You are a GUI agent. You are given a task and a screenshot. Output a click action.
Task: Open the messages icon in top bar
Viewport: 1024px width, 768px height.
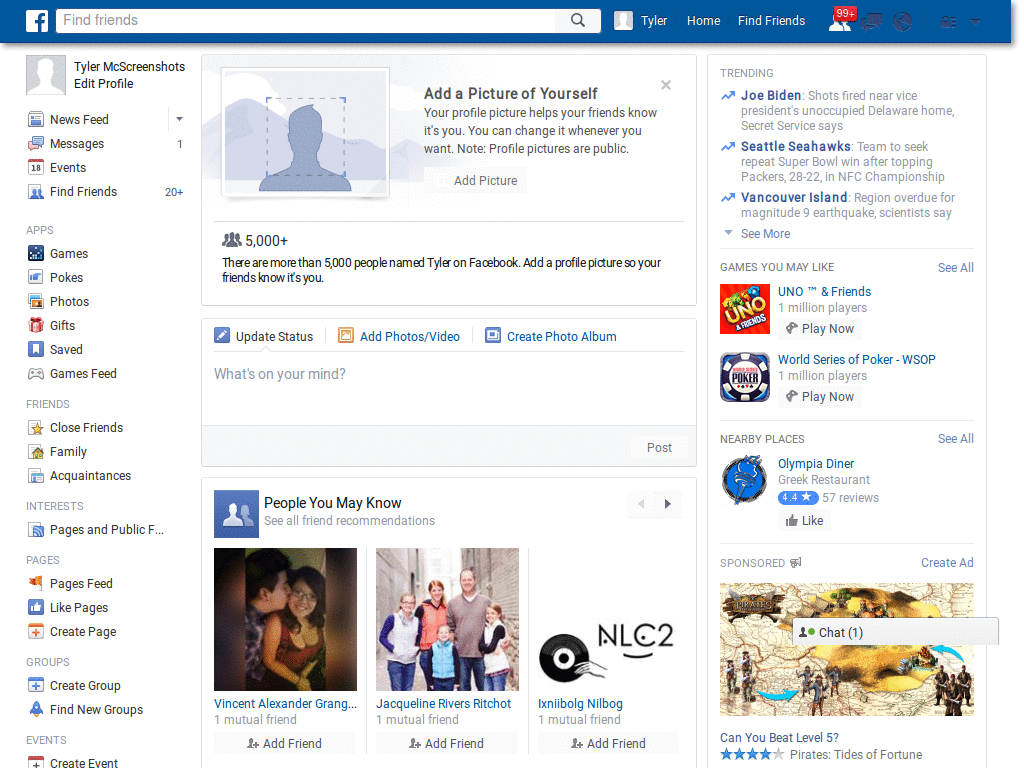pos(871,22)
